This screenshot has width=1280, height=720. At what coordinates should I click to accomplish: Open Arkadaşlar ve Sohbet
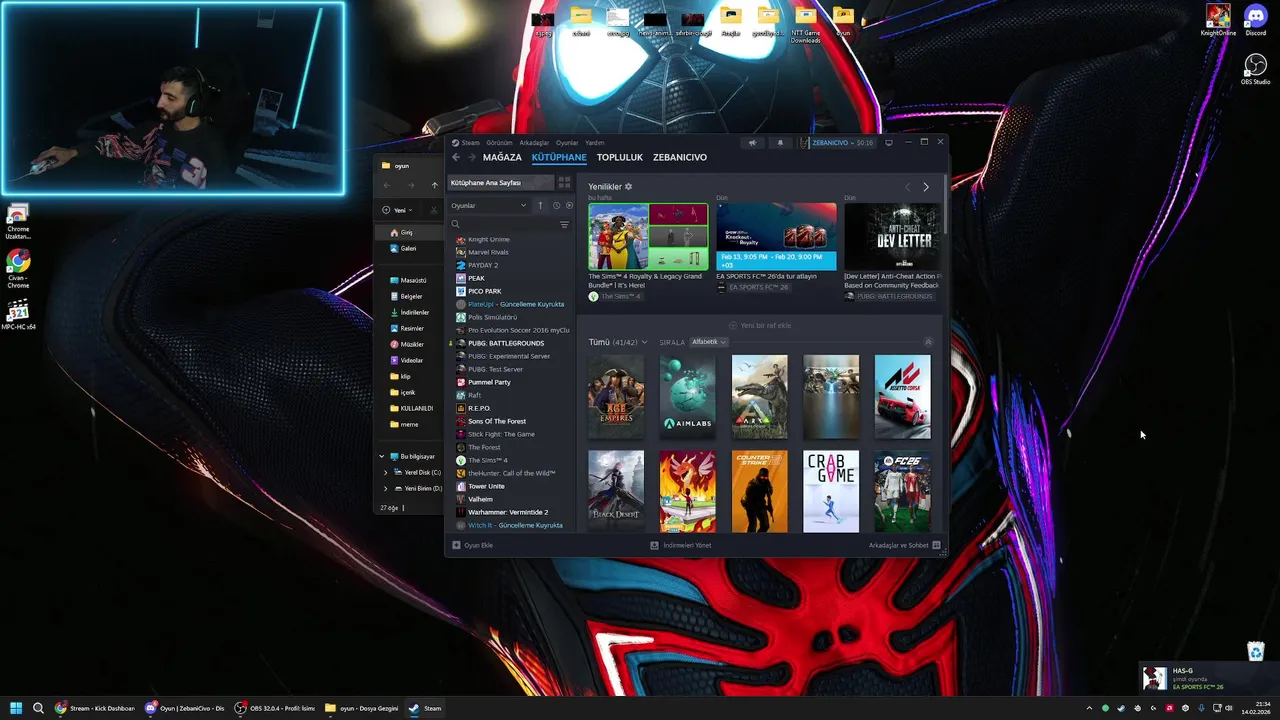click(905, 545)
